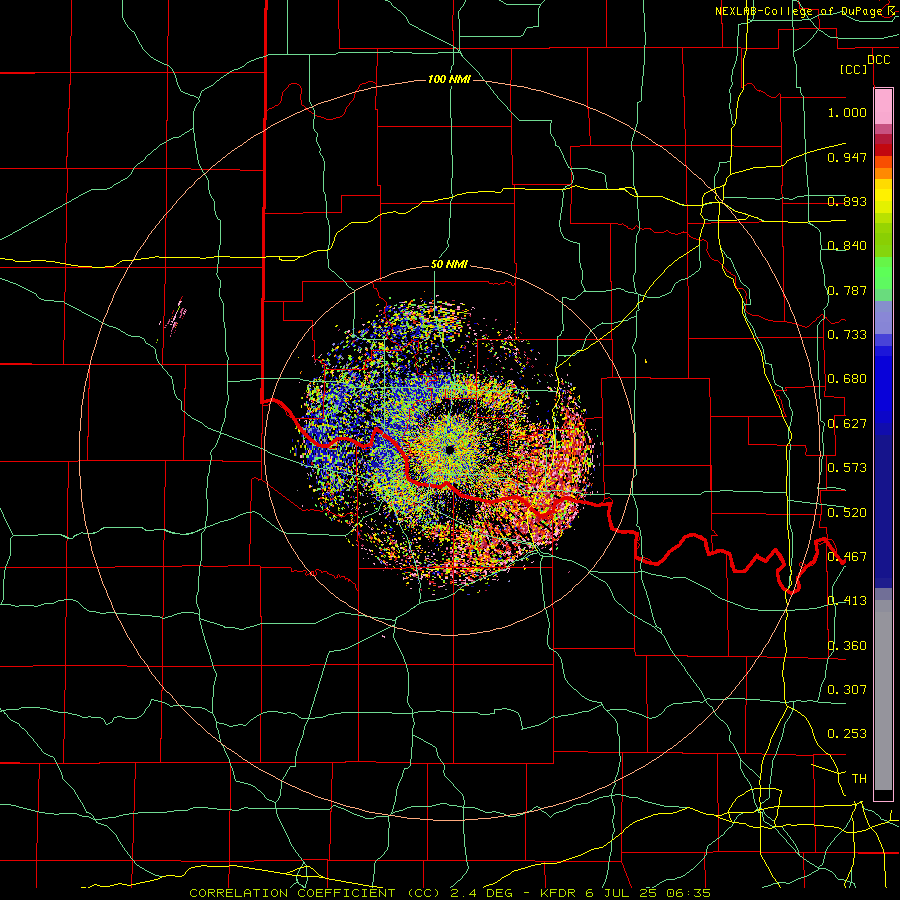Image resolution: width=900 pixels, height=900 pixels.
Task: Click the 0.307 scale value
Action: (x=847, y=690)
